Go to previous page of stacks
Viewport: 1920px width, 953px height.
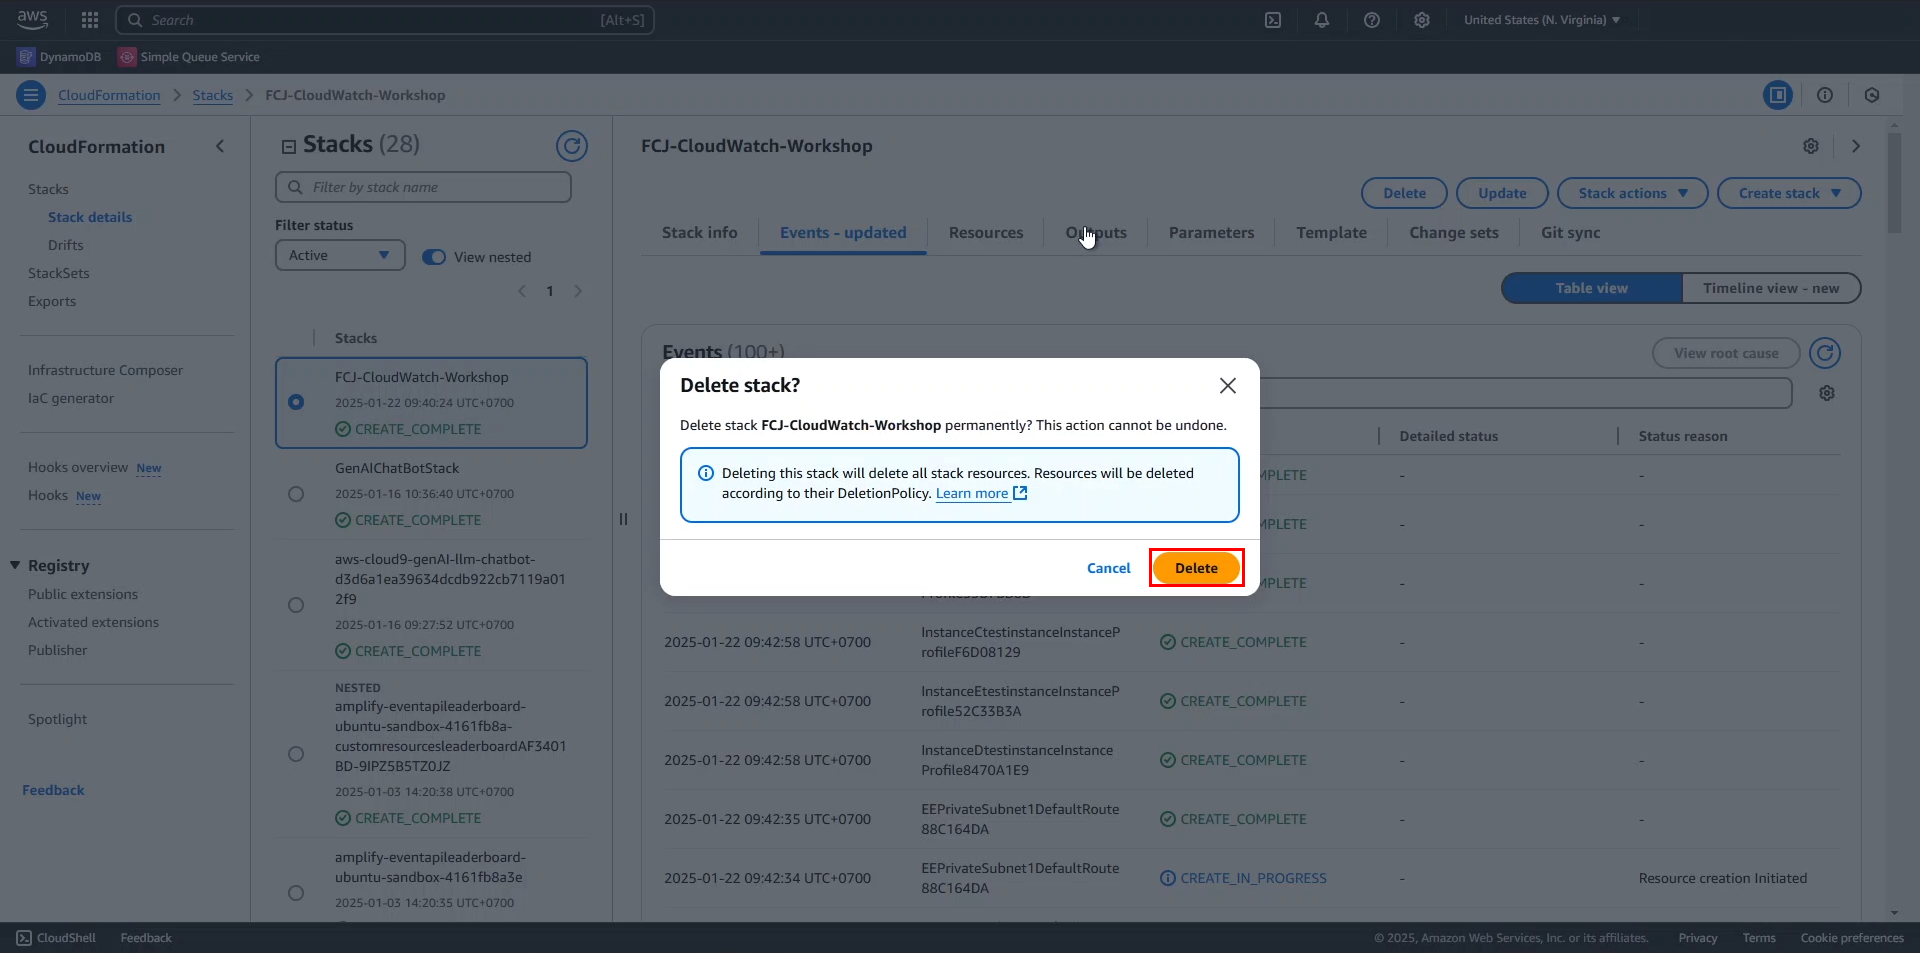click(521, 291)
